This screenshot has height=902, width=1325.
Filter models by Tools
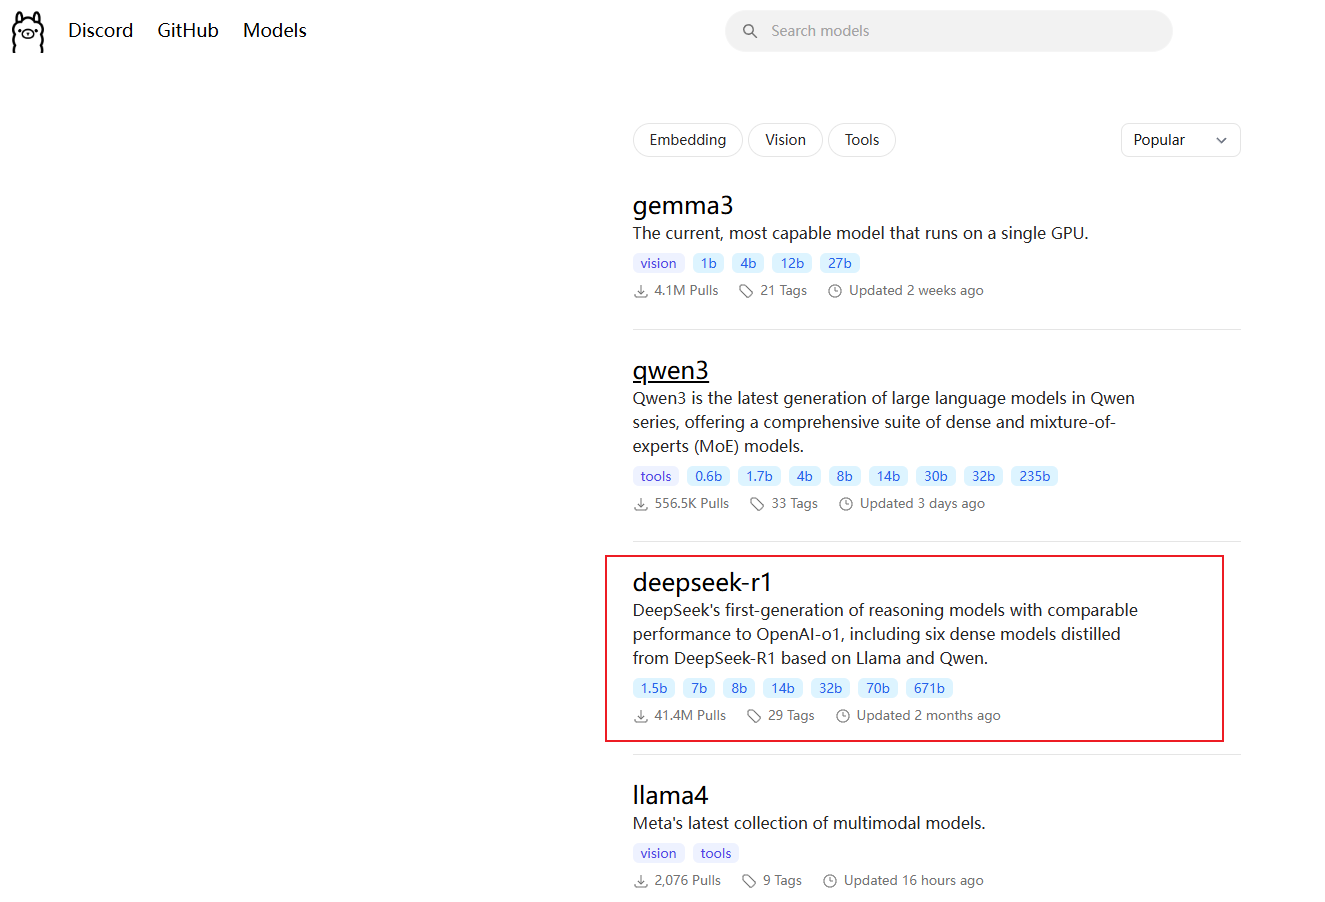(x=862, y=140)
